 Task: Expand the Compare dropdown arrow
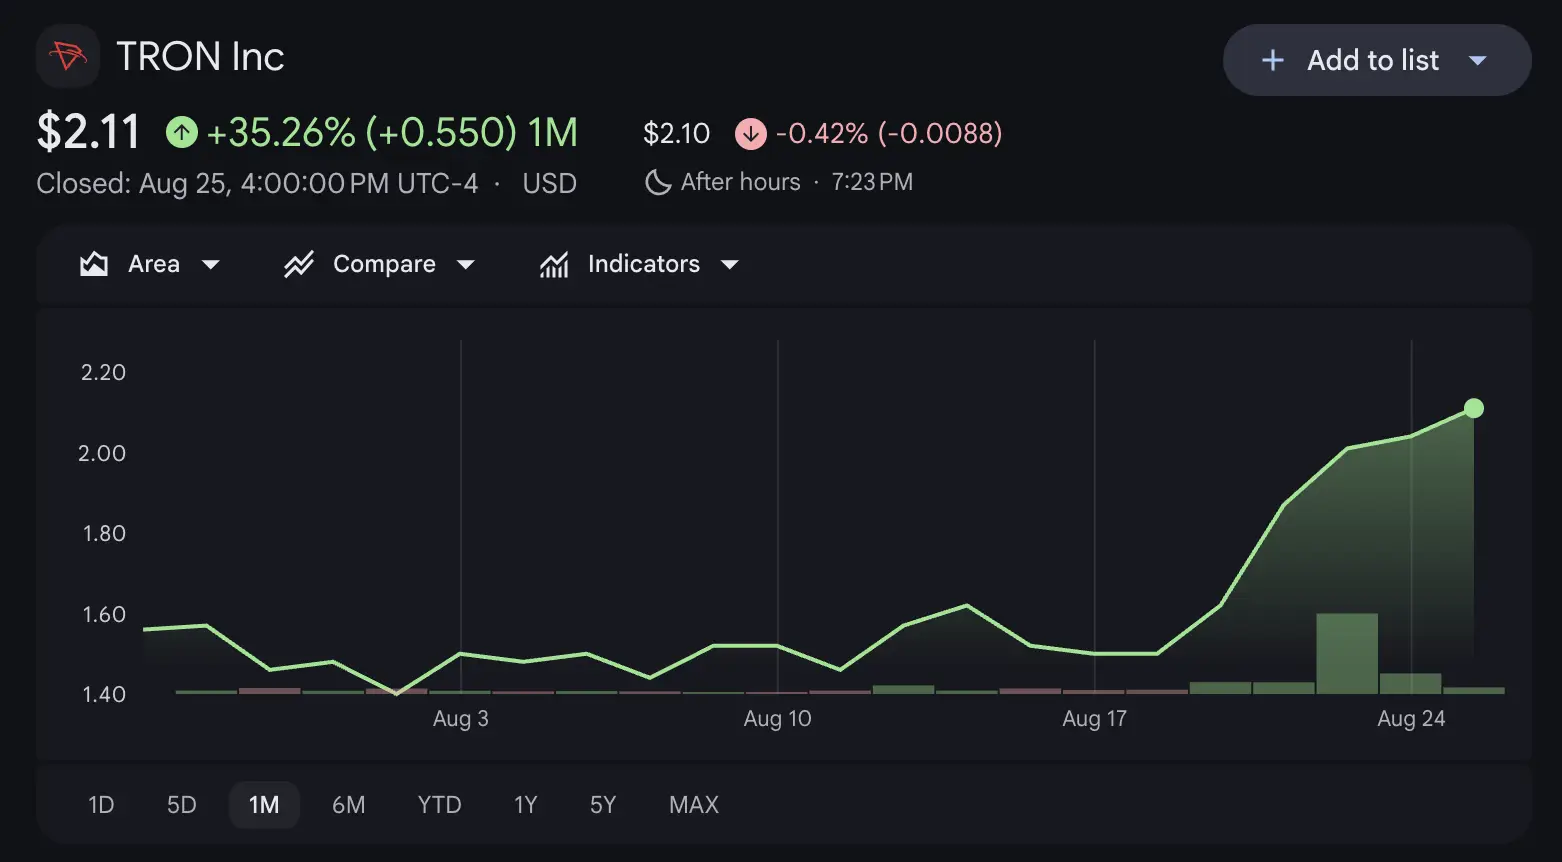[x=465, y=265]
